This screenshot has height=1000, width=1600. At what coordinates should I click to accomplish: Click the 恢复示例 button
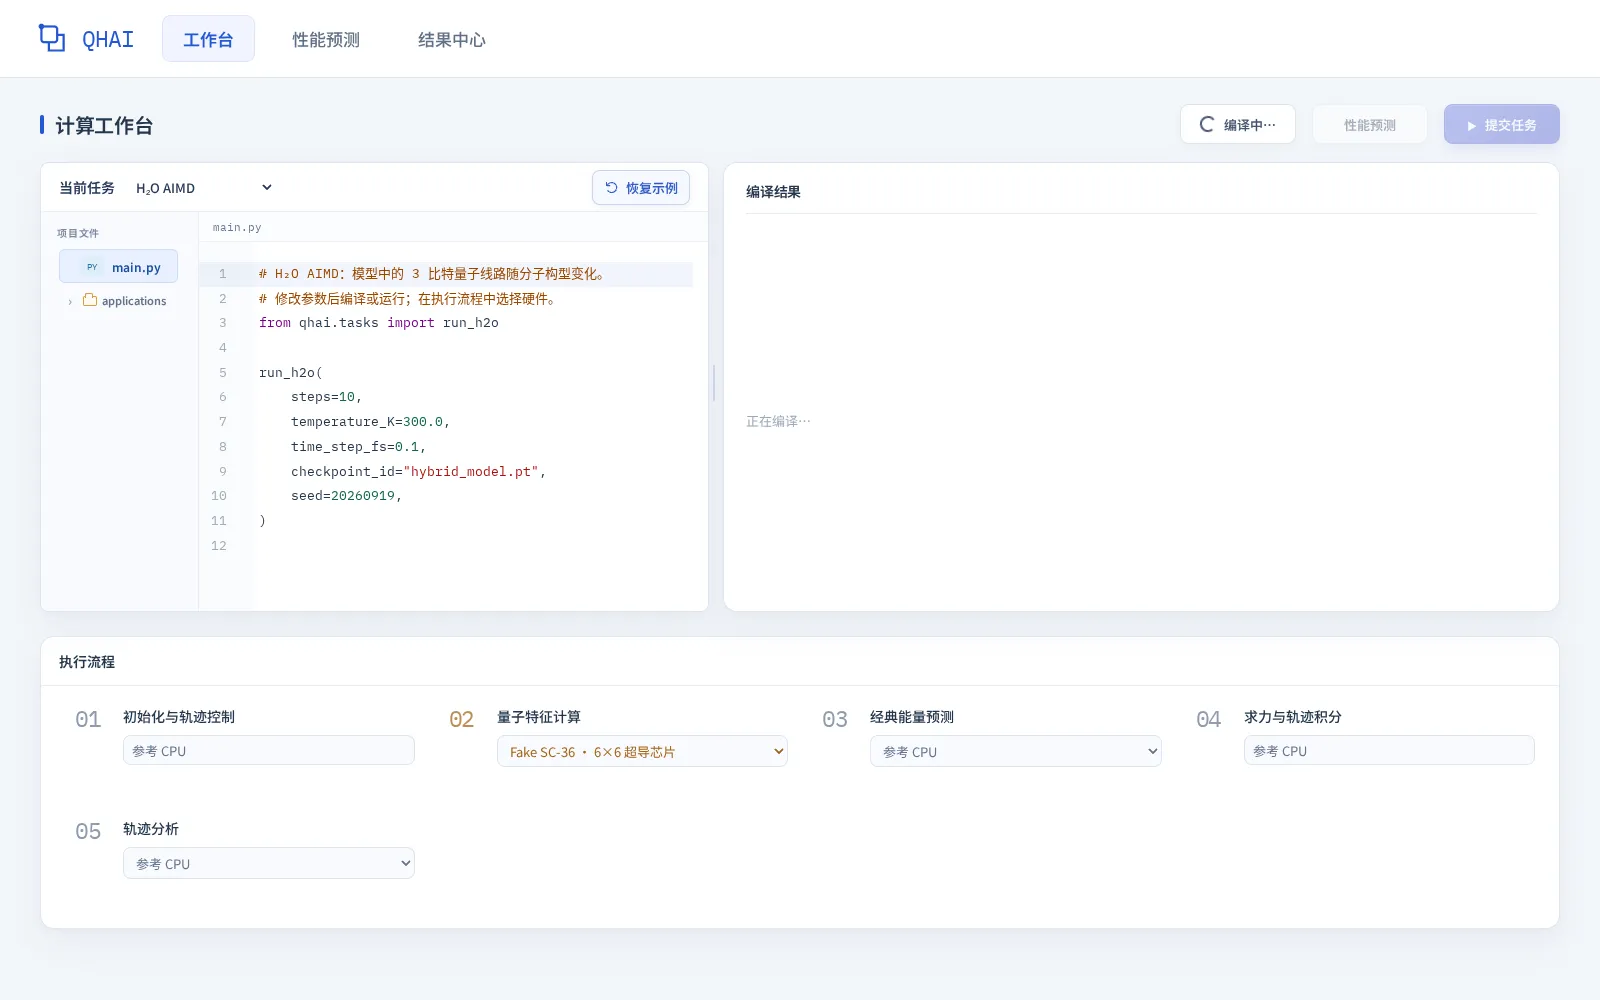[x=641, y=188]
